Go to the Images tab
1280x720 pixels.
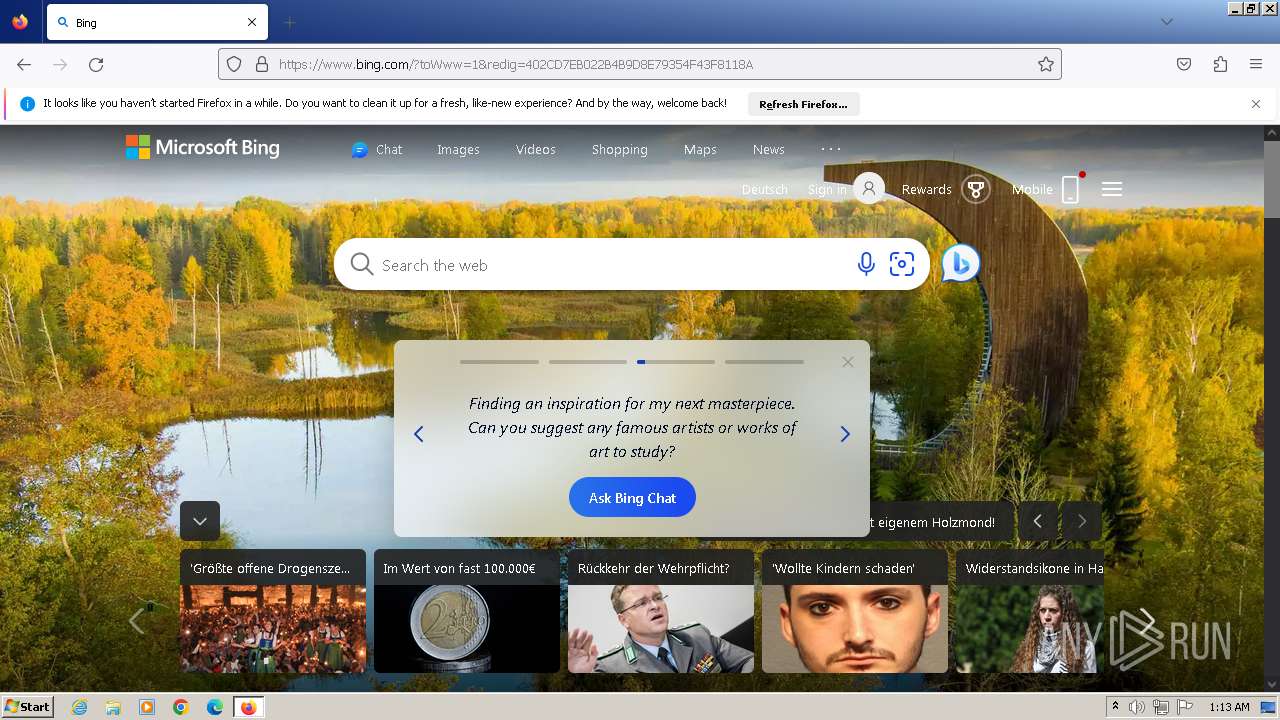458,149
